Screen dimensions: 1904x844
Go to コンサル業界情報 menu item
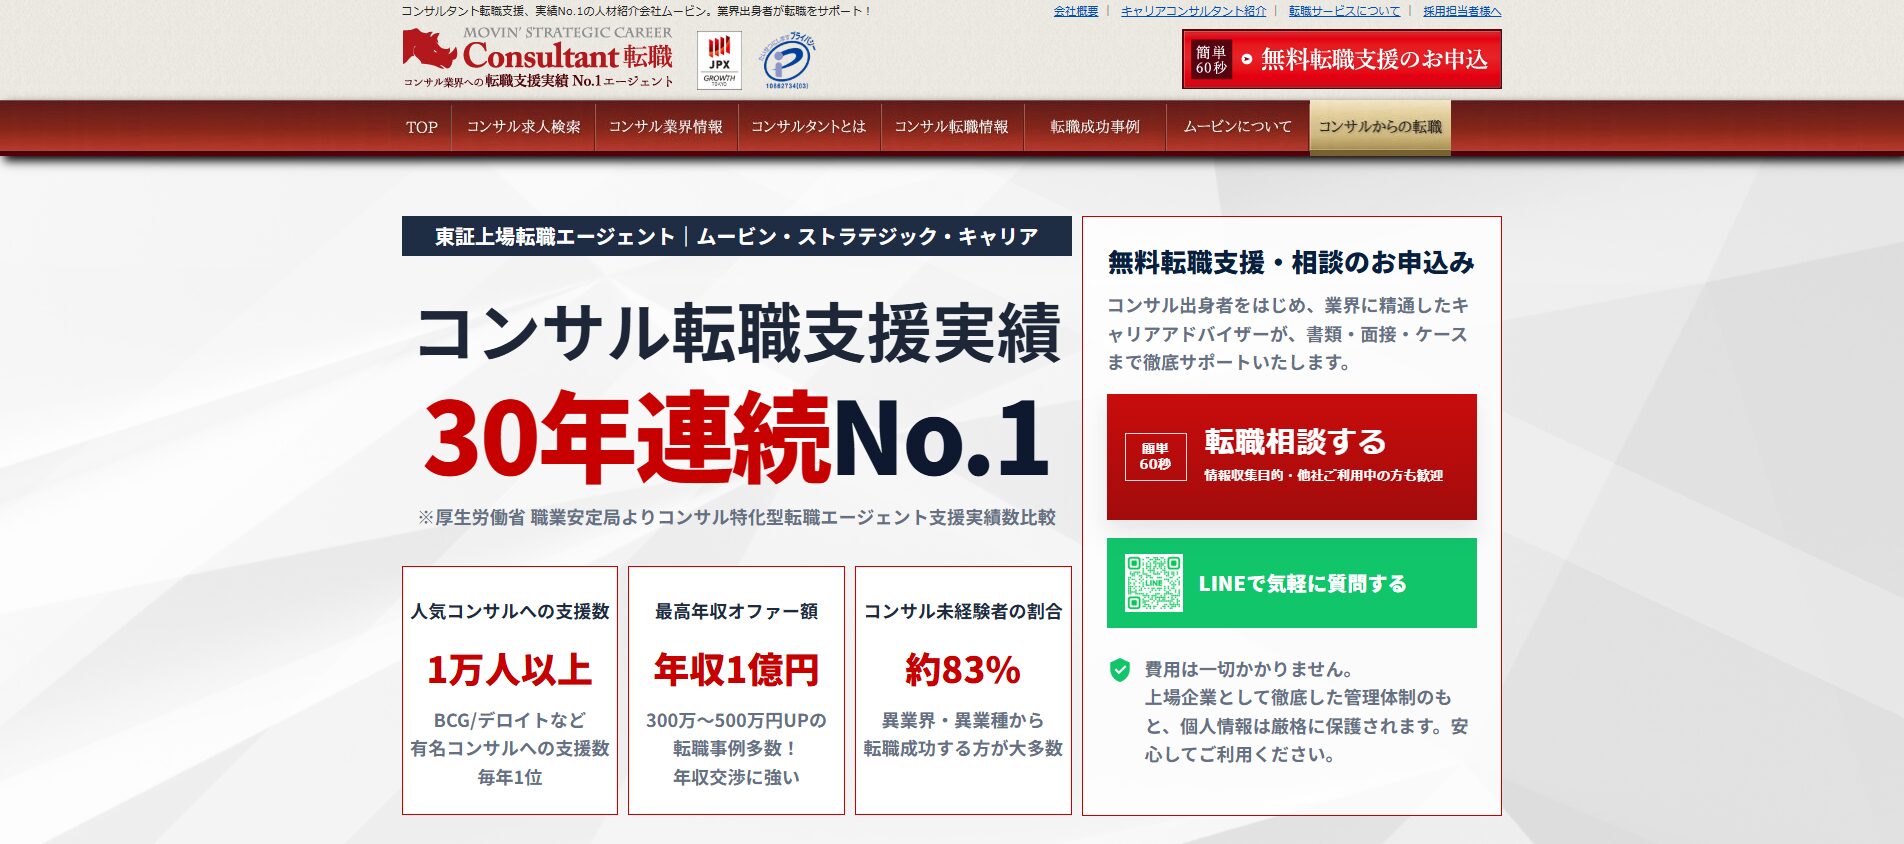pos(666,127)
